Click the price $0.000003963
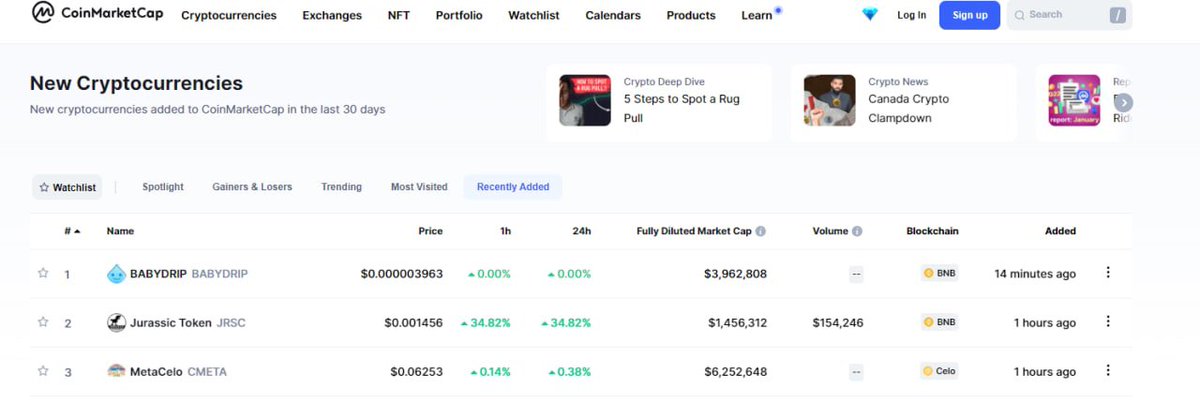 402,273
